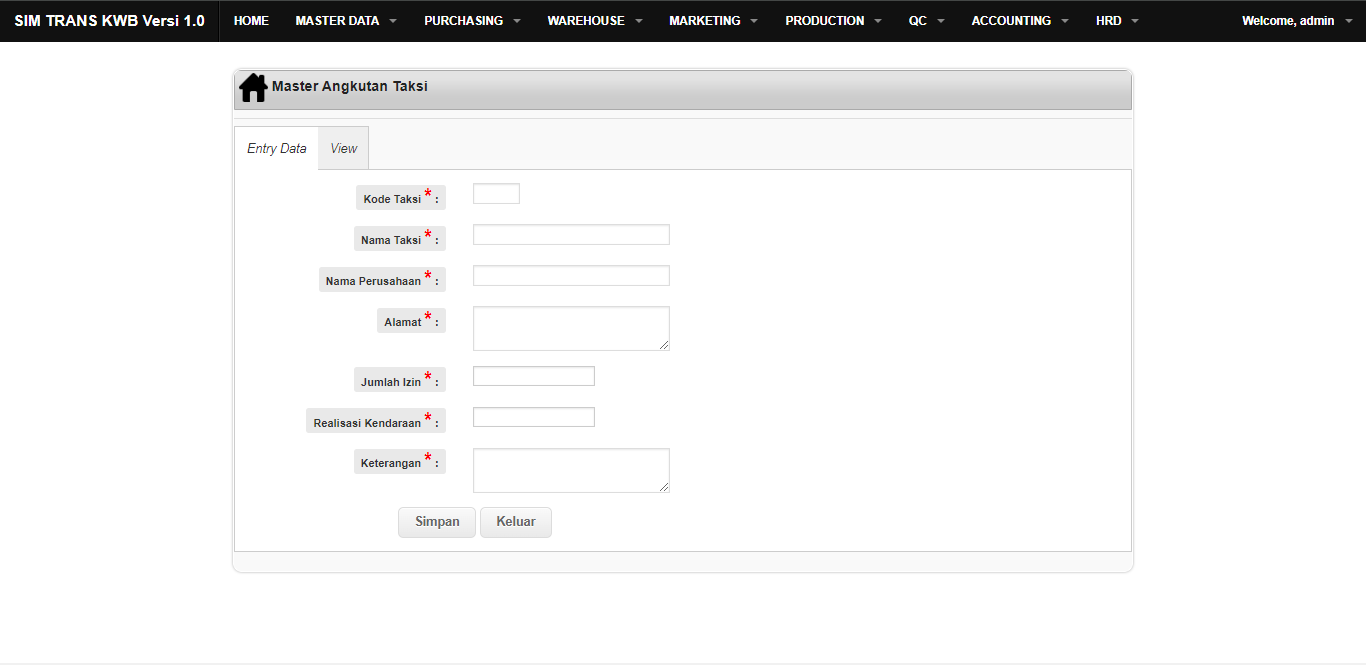Open the QC dropdown menu

tap(926, 21)
